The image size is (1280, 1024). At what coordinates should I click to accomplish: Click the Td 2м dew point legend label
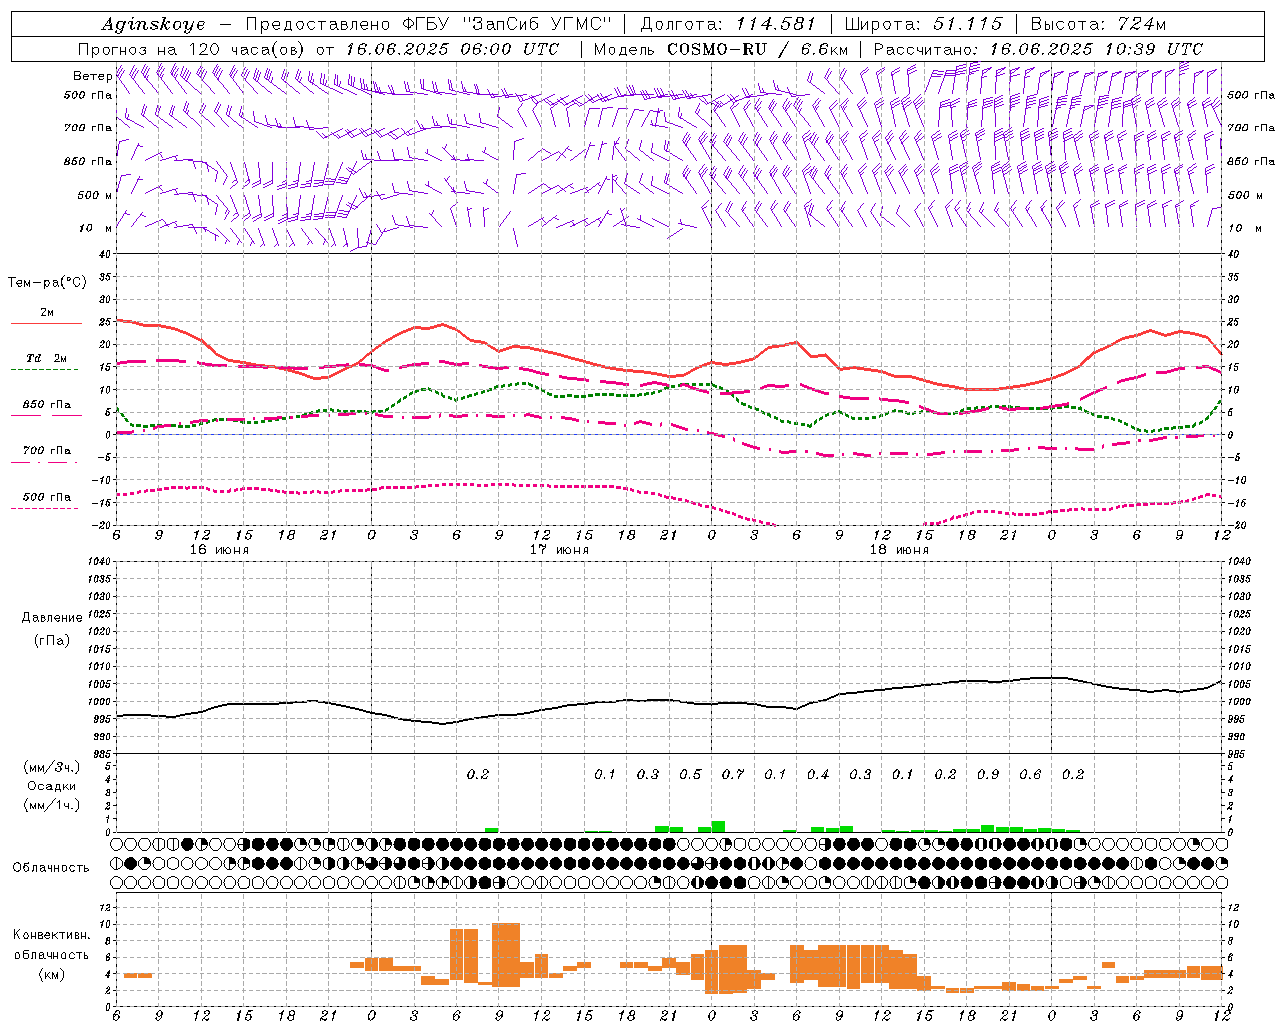(47, 358)
